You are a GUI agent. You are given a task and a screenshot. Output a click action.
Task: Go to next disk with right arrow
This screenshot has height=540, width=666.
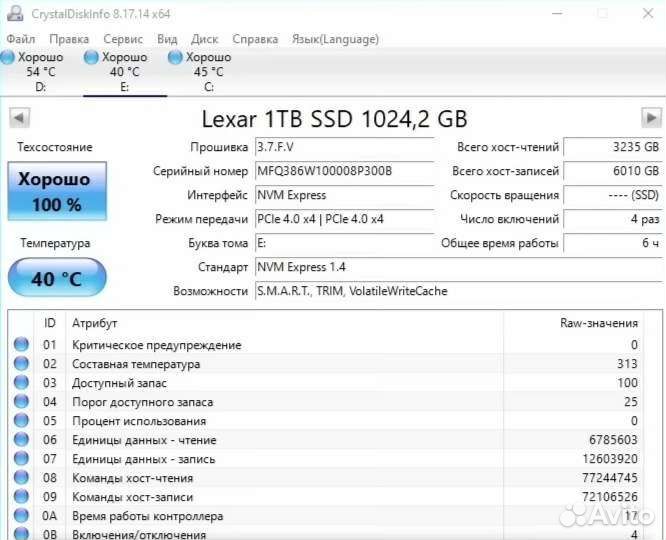point(651,118)
